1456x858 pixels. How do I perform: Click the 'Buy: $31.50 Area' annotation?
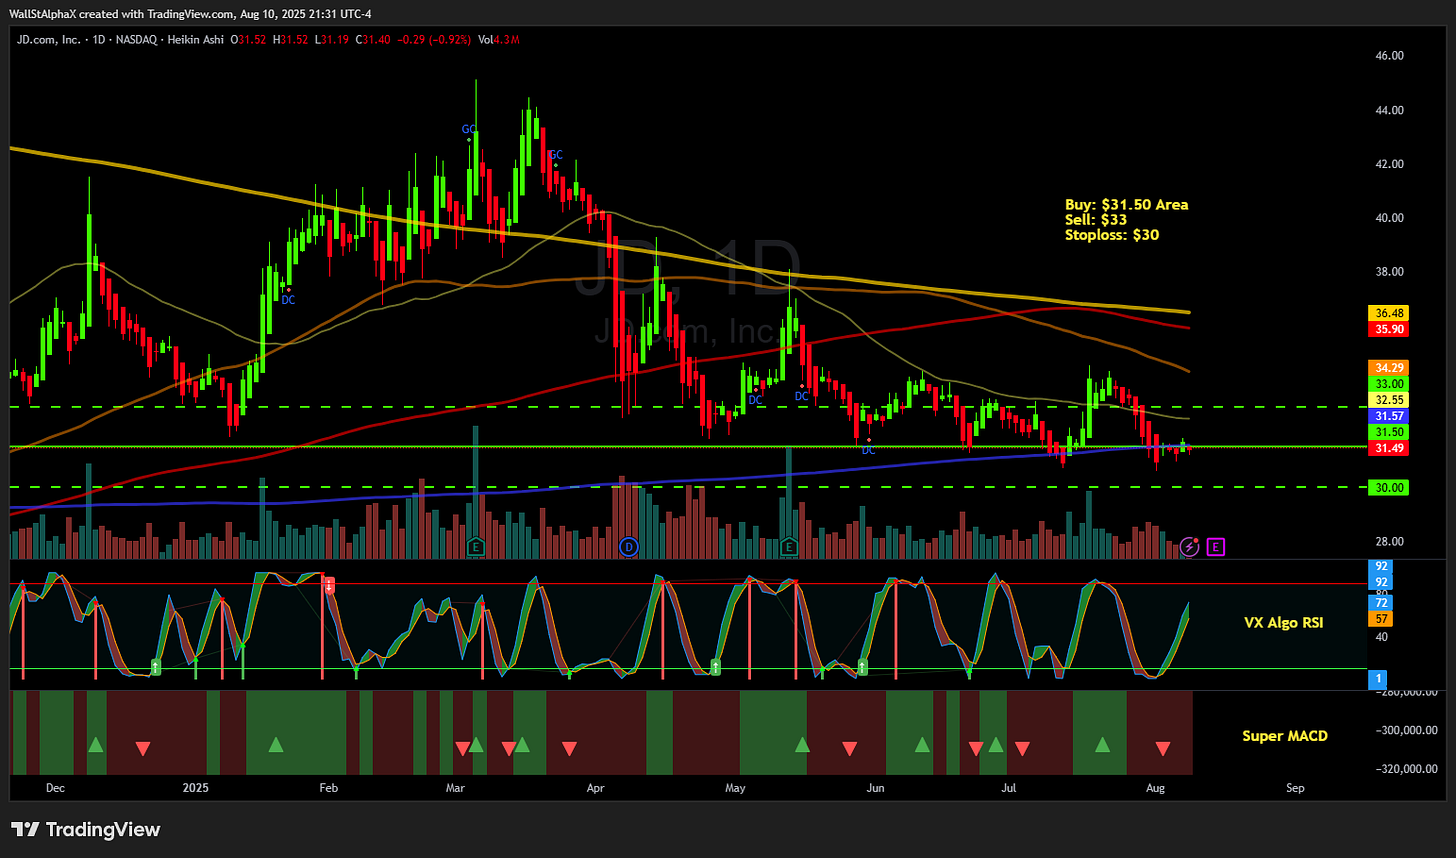pyautogui.click(x=1127, y=204)
